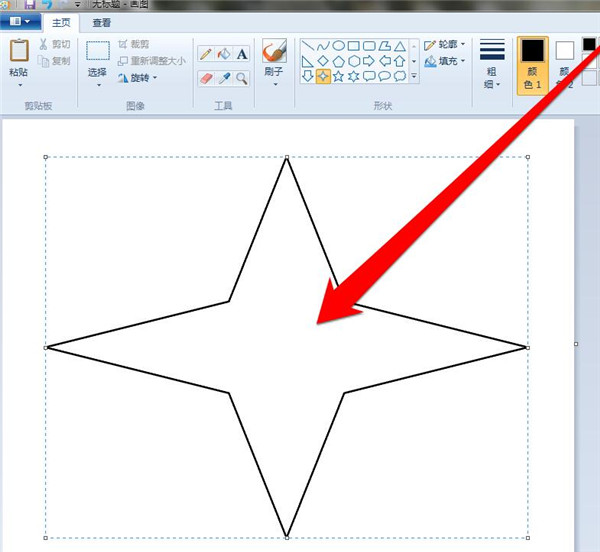Viewport: 600px width, 552px height.
Task: Pick the black swatch in color palette
Action: [x=590, y=42]
